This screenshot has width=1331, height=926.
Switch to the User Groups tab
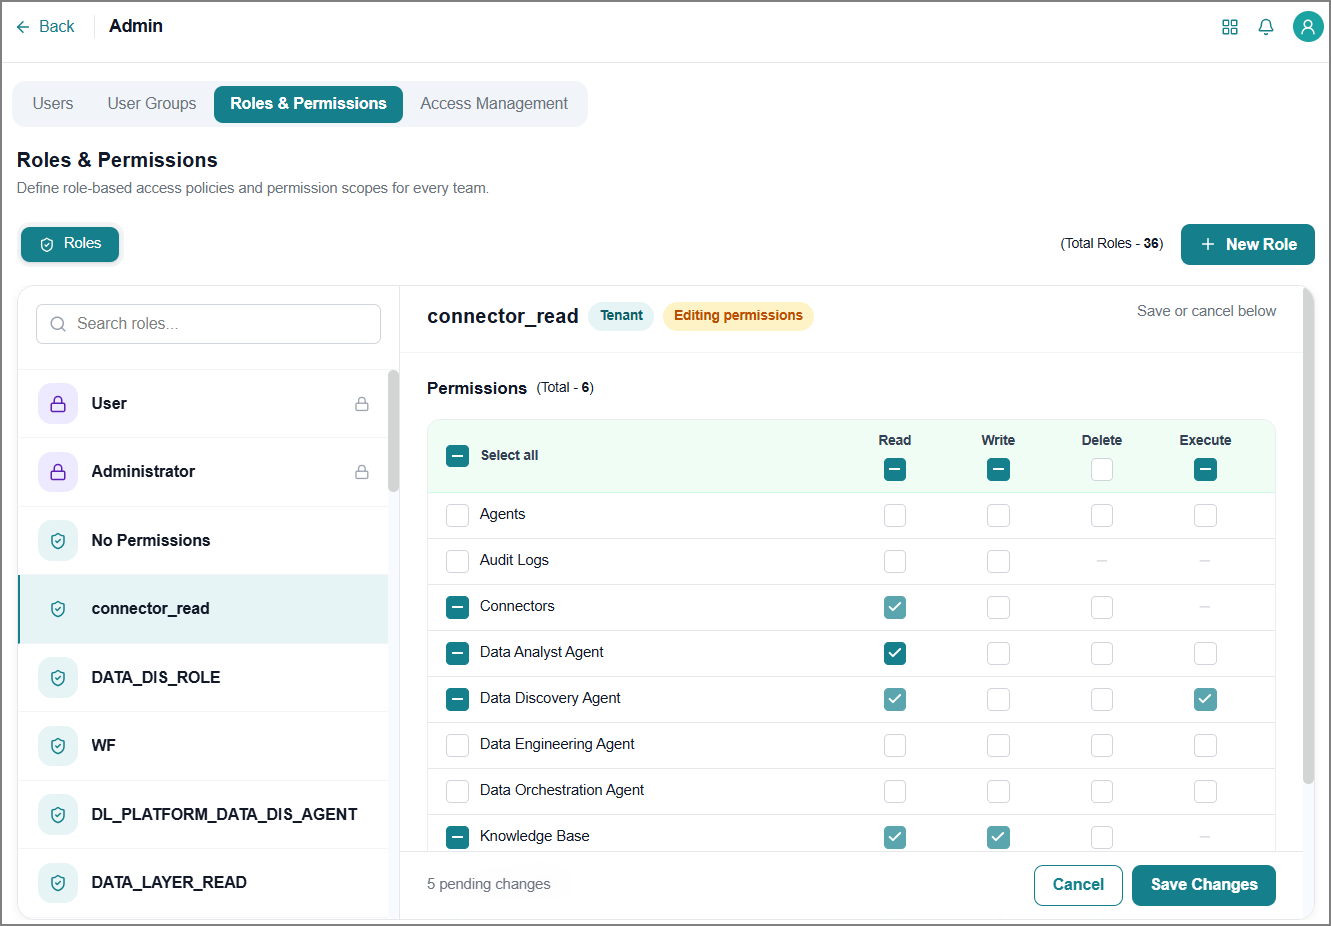pyautogui.click(x=152, y=104)
